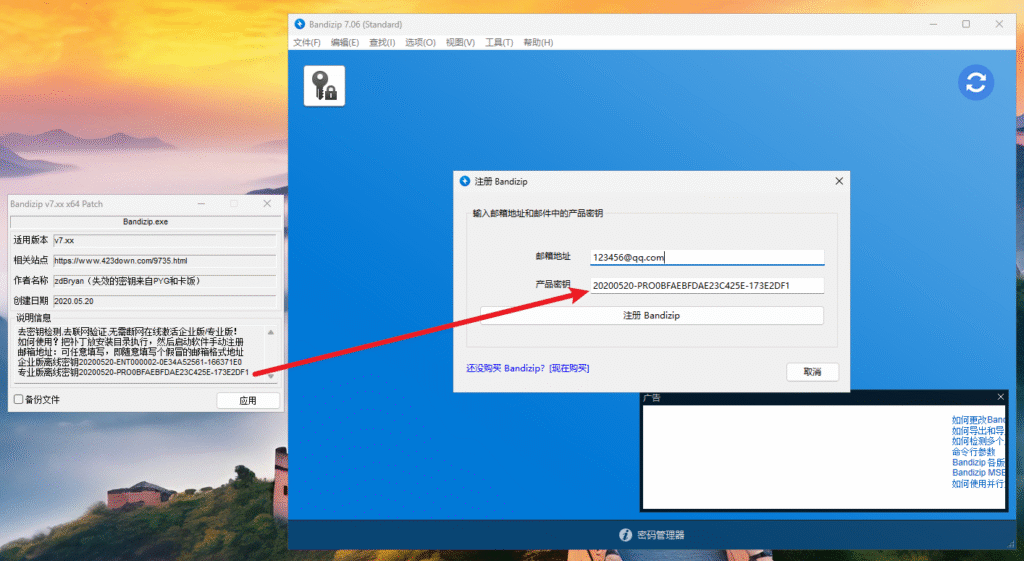Click scroll-up arrow in 说明信息 text box

(x=271, y=332)
